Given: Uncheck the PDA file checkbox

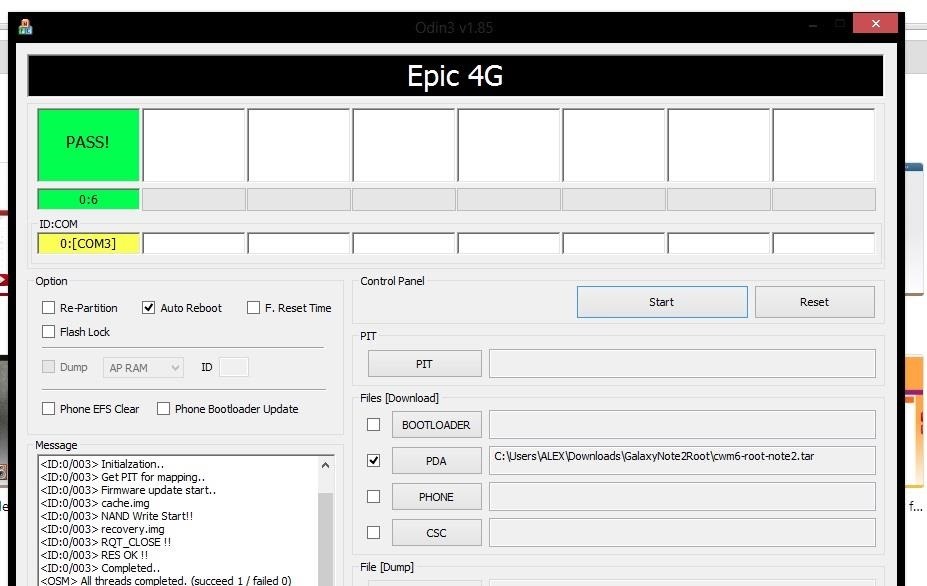Looking at the screenshot, I should point(373,460).
